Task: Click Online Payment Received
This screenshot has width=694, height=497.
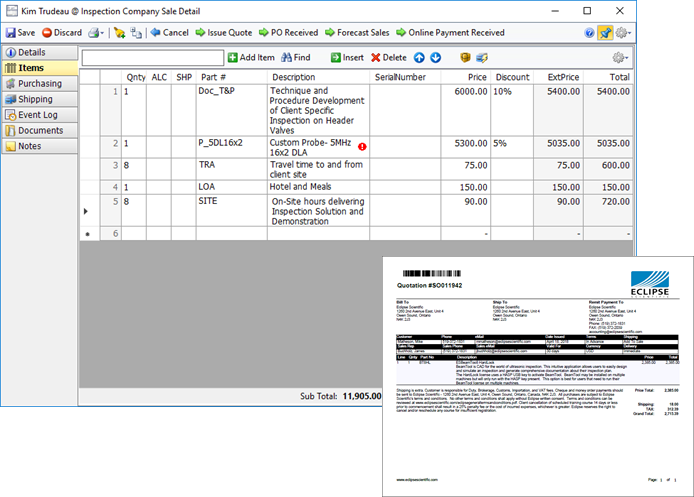Action: [451, 33]
